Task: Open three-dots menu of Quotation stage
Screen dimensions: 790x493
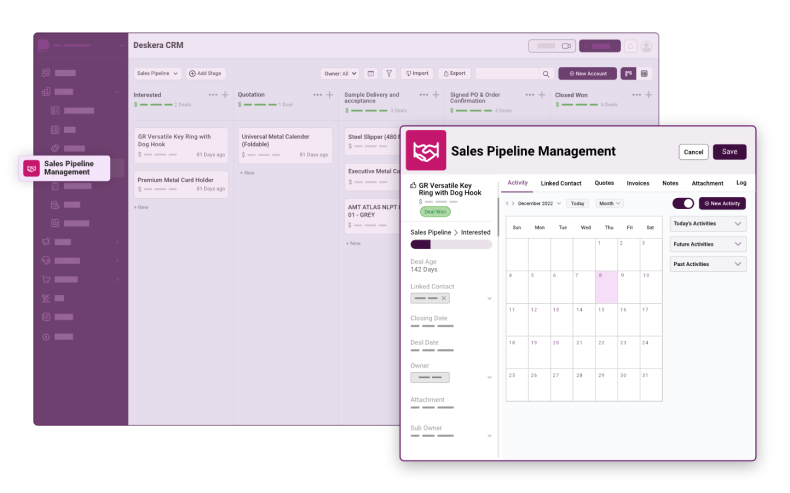Action: click(317, 95)
